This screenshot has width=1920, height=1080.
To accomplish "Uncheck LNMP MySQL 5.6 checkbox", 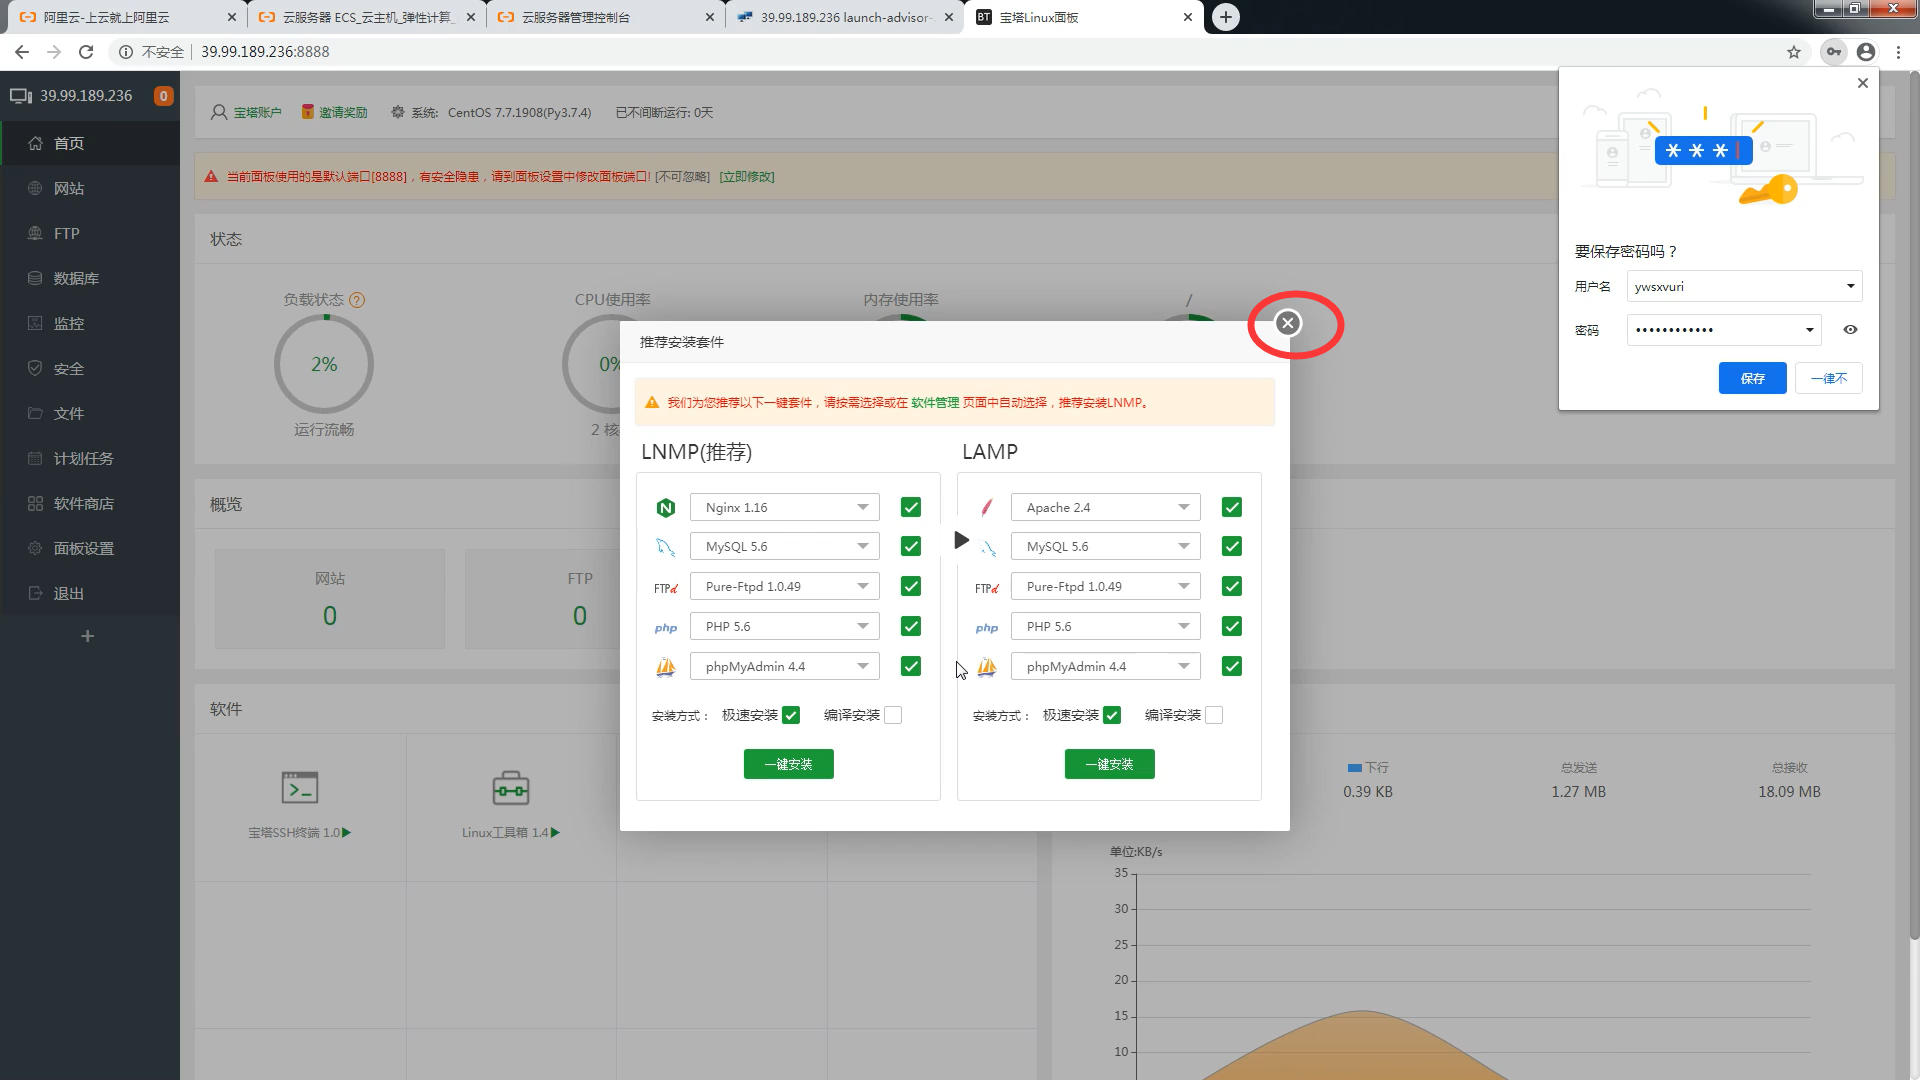I will tap(911, 547).
